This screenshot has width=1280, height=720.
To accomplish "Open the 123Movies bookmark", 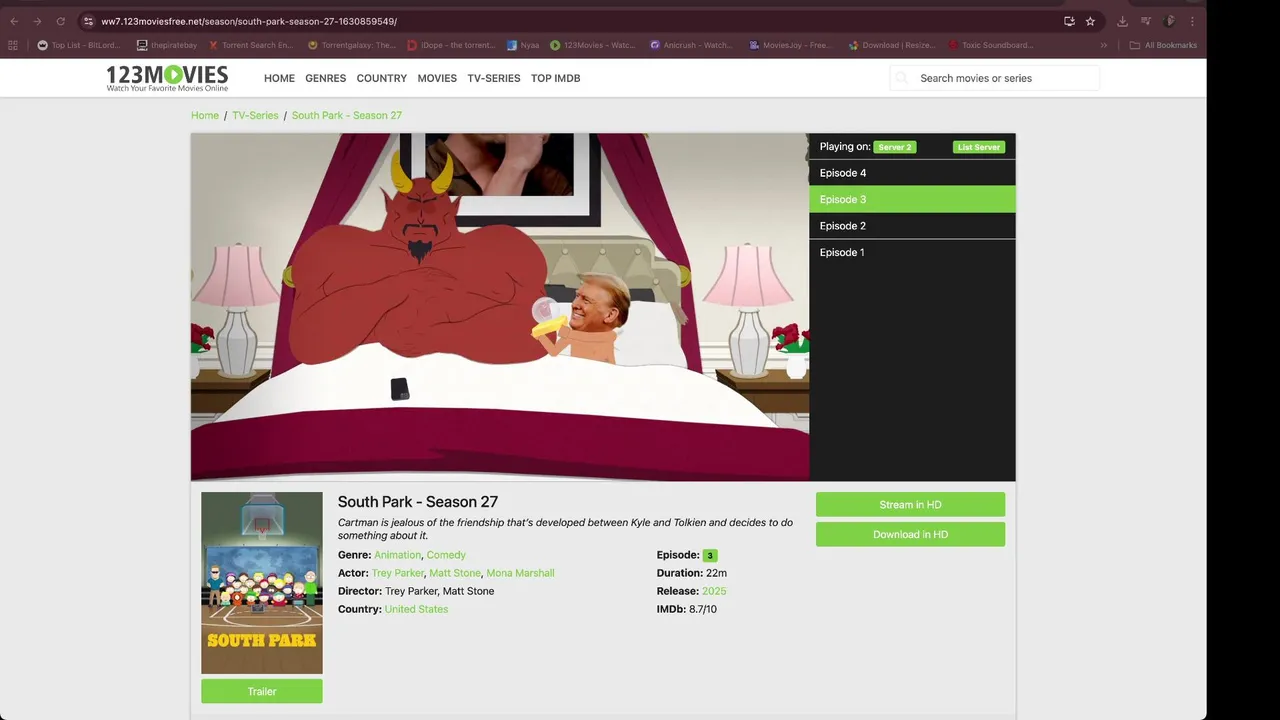I will (x=592, y=45).
